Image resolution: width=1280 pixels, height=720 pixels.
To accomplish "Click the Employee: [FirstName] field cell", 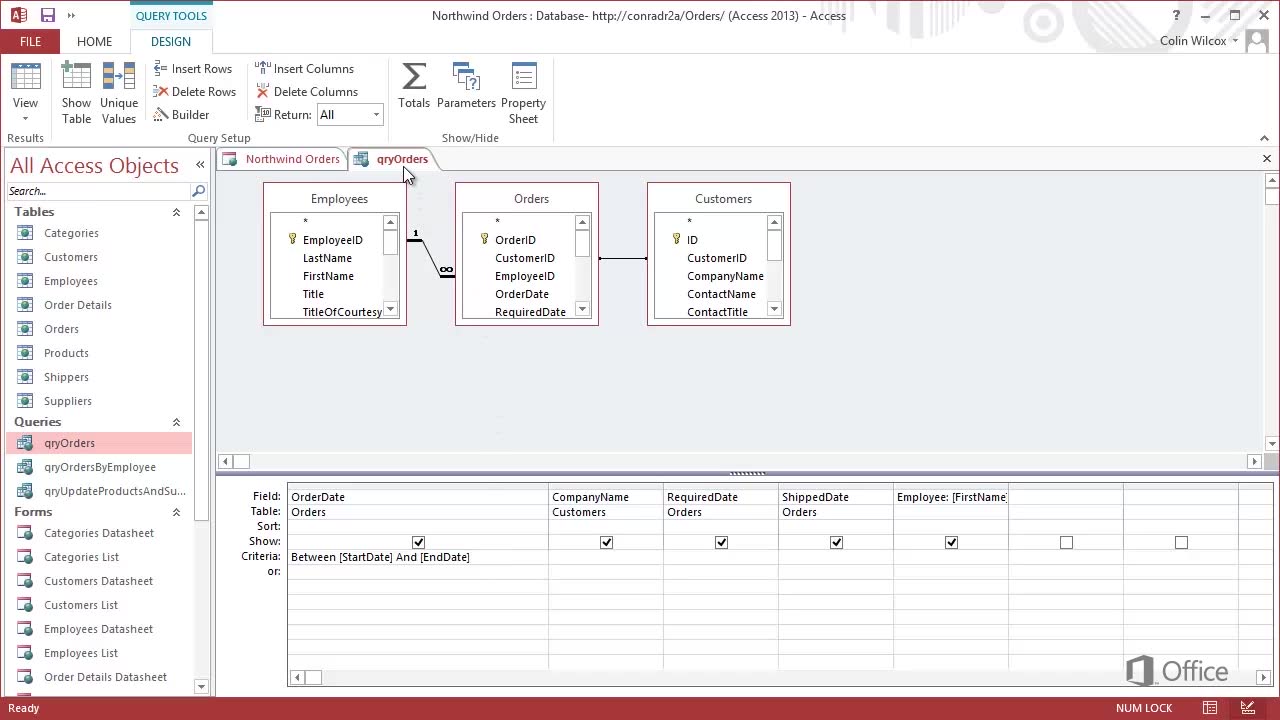I will click(x=951, y=497).
